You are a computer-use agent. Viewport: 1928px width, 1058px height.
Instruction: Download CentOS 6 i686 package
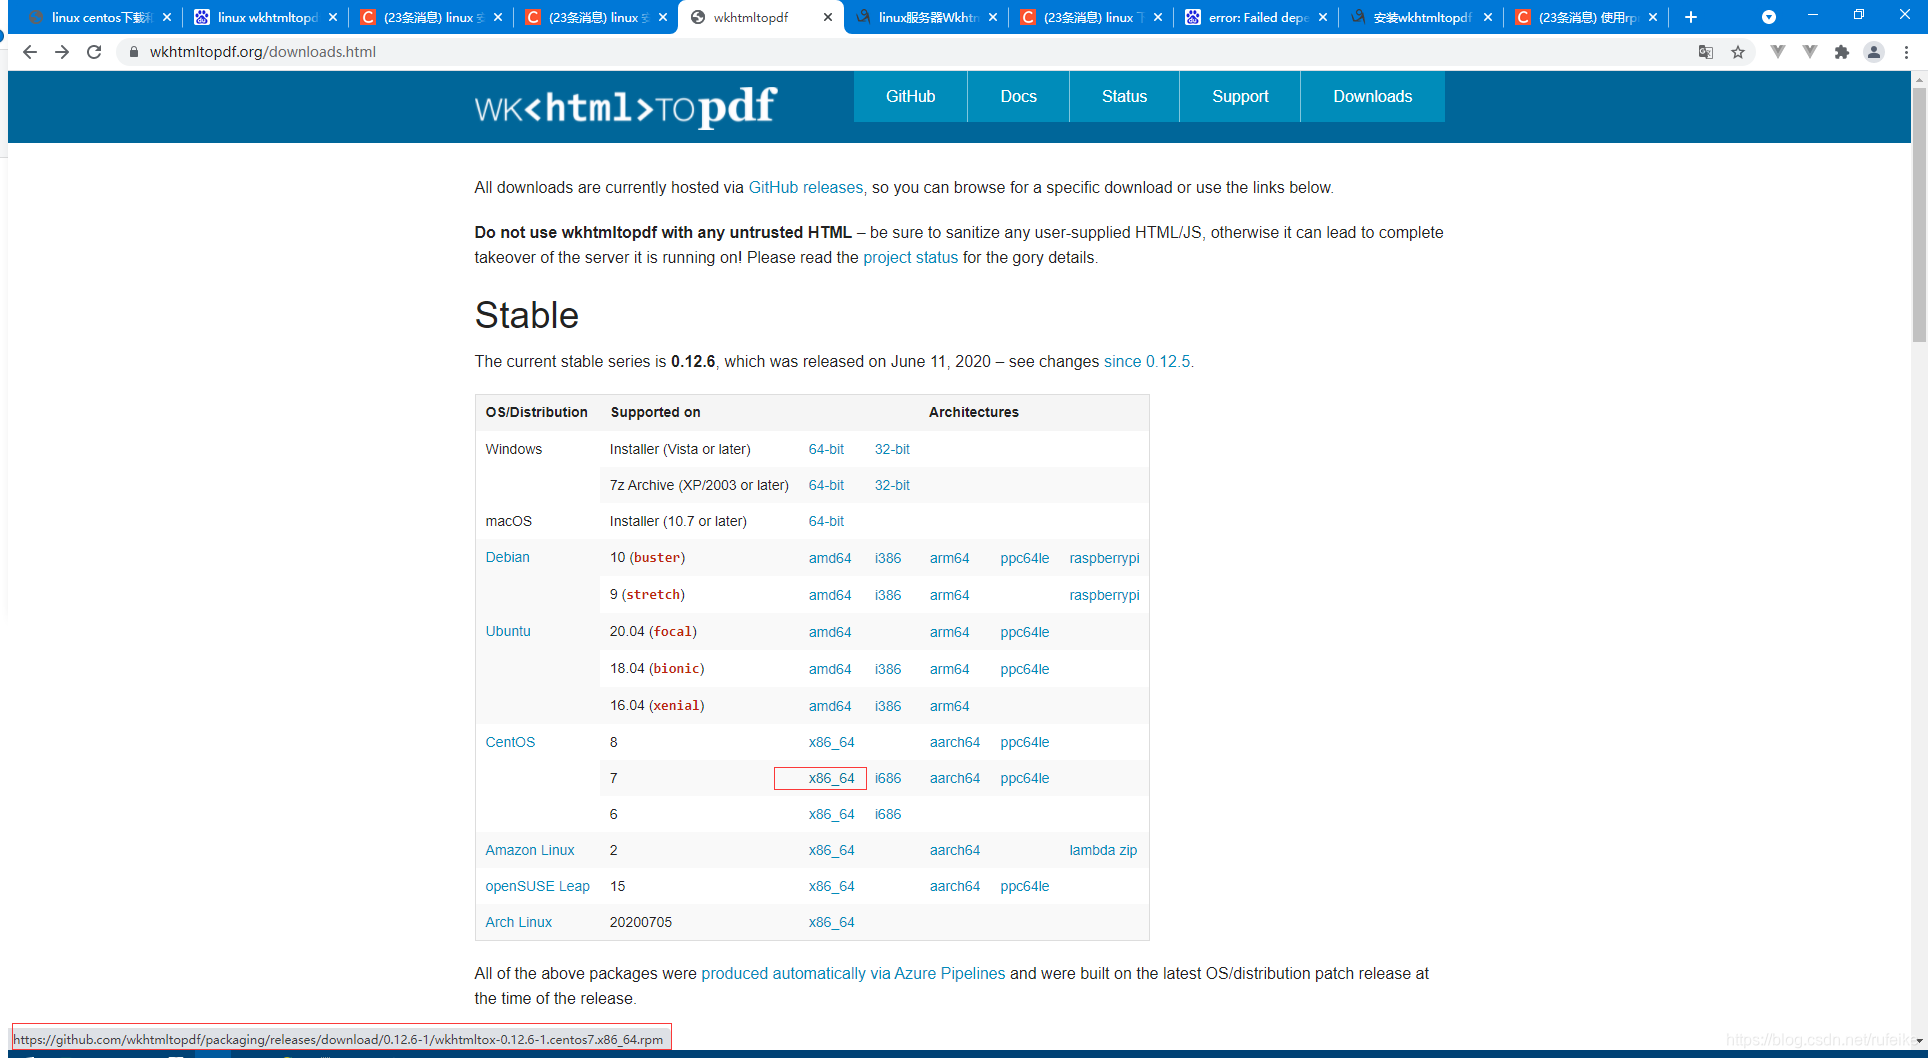(x=888, y=815)
